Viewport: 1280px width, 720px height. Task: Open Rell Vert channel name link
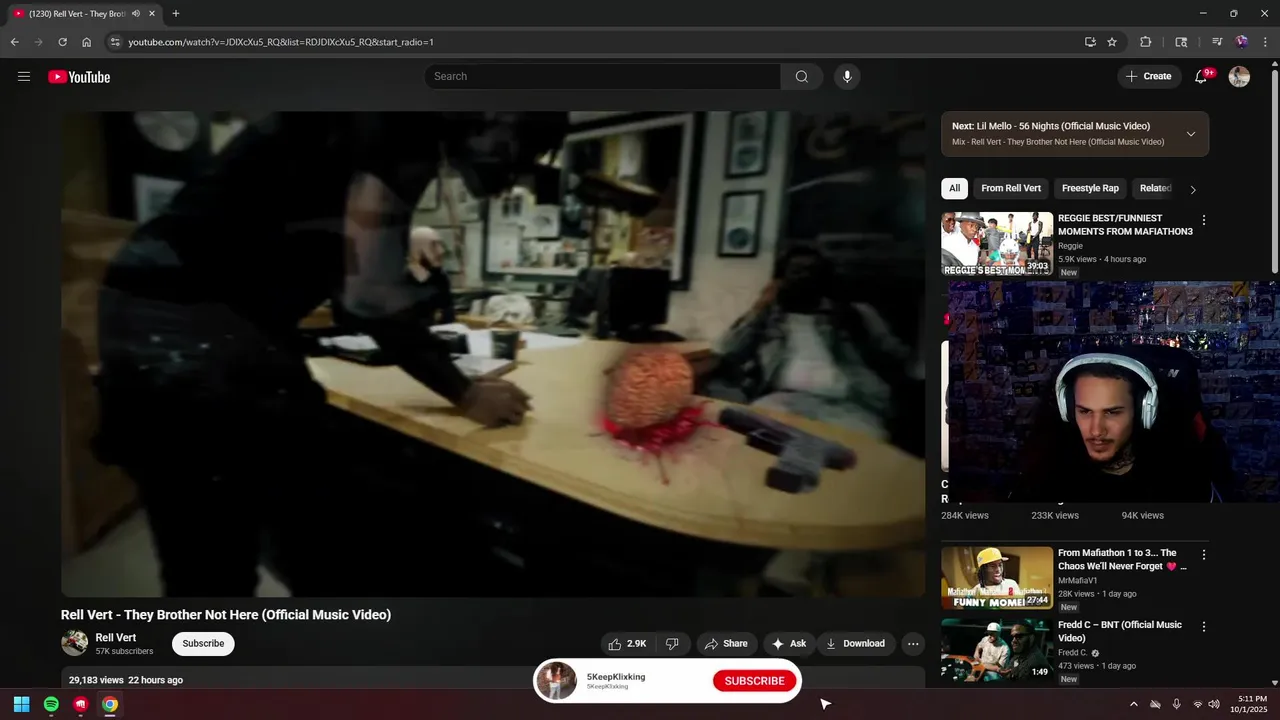pyautogui.click(x=116, y=638)
